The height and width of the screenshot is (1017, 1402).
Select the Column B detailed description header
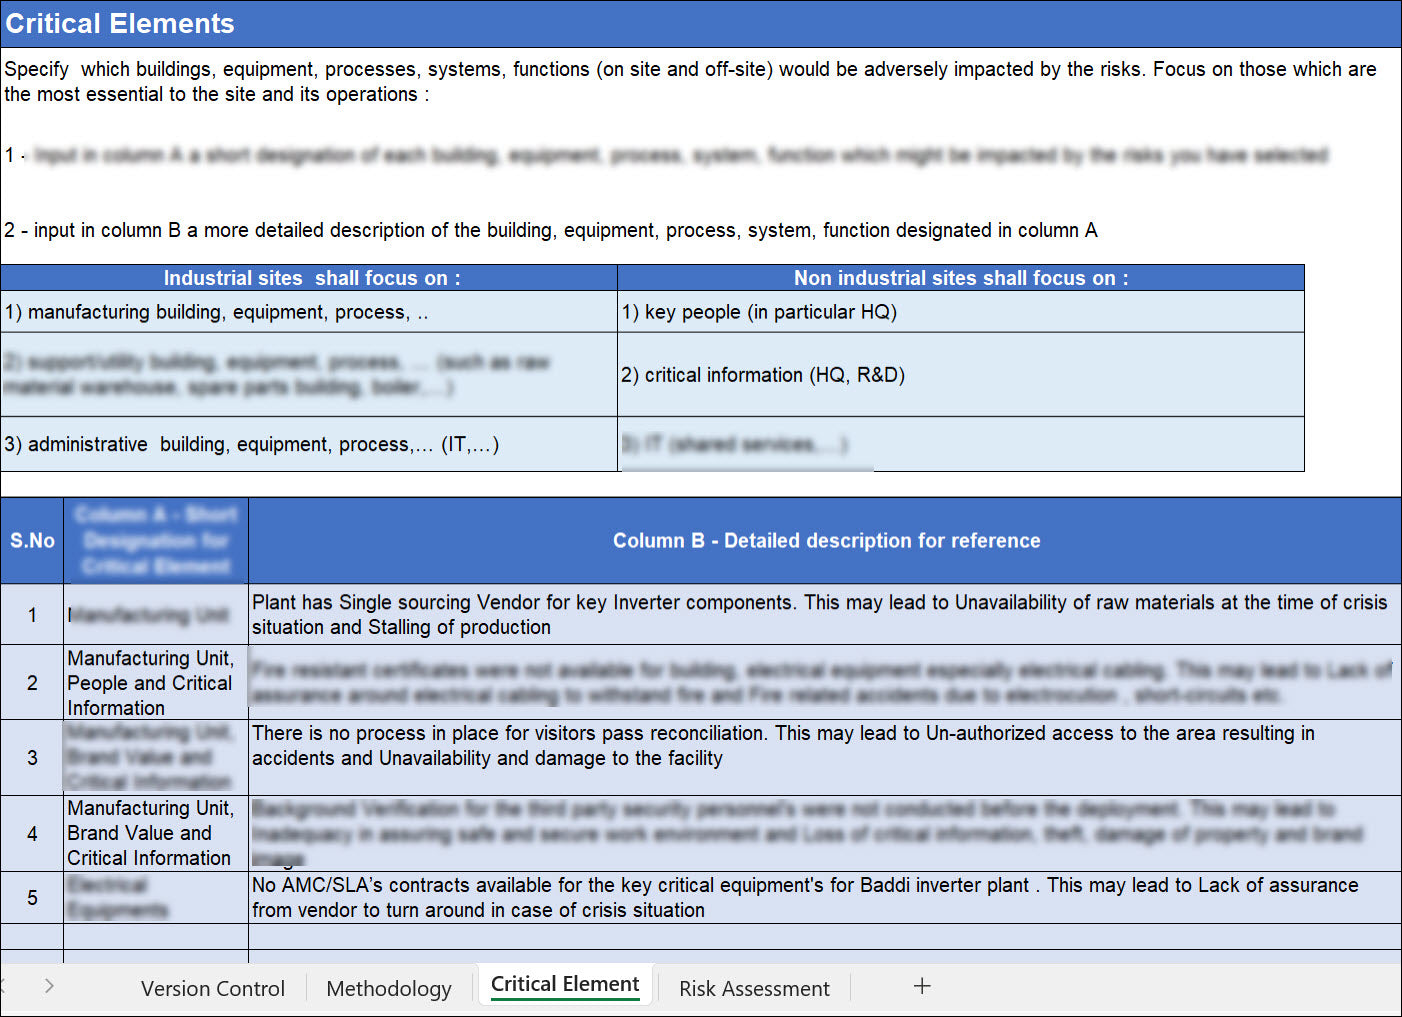click(x=825, y=541)
